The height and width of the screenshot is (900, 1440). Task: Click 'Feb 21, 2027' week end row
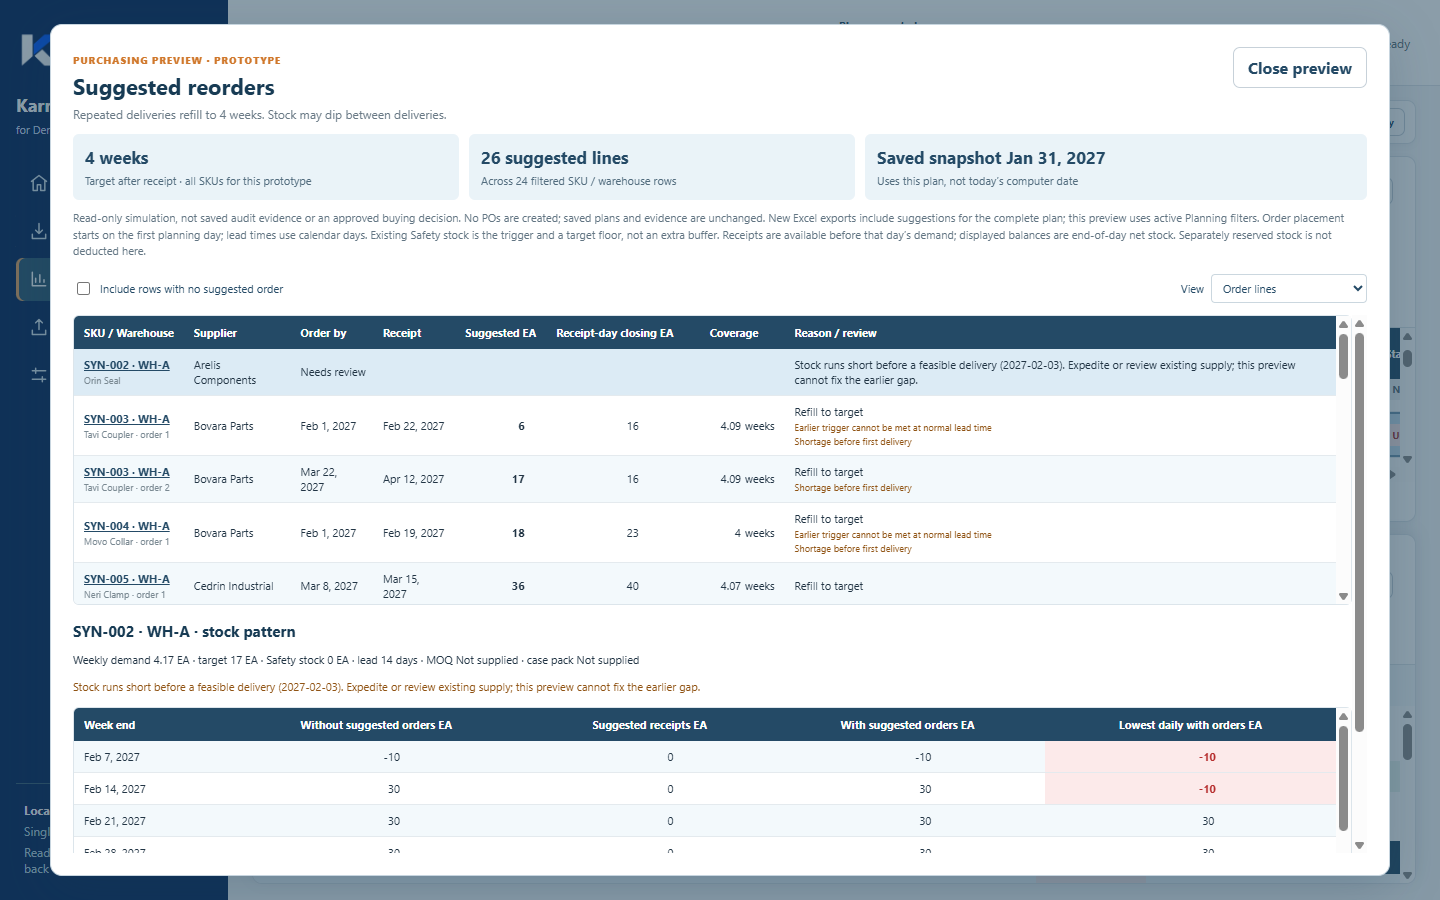705,821
